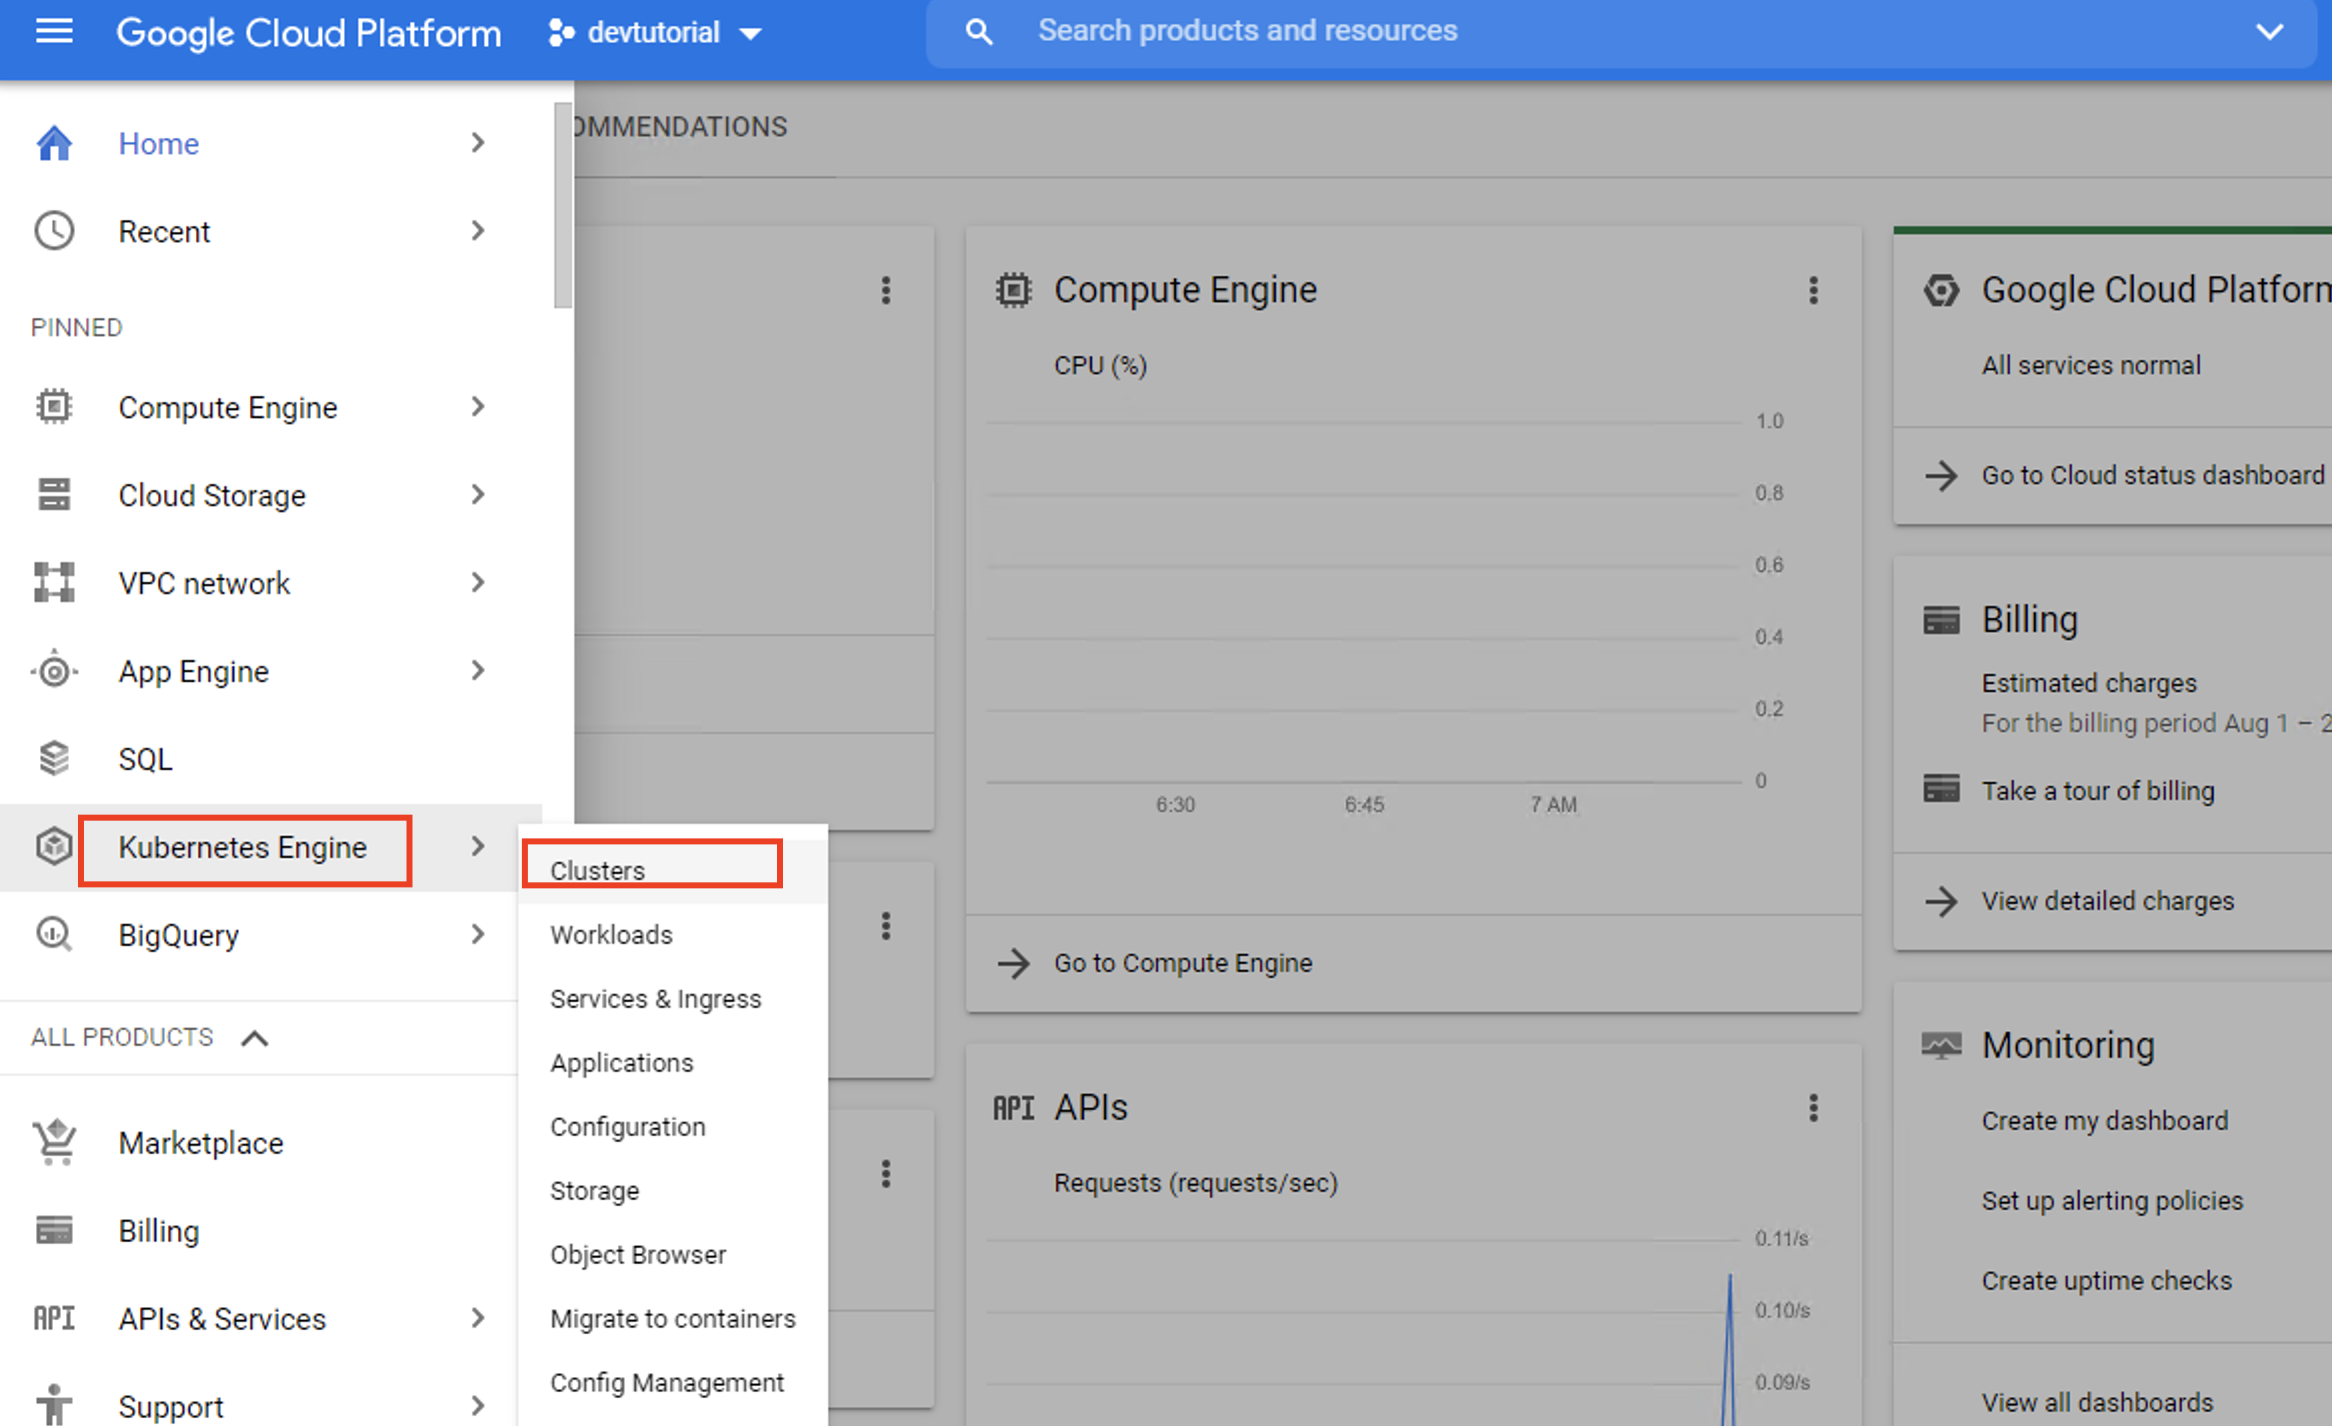Click the search magnifier icon
This screenshot has height=1426, width=2332.
point(979,32)
